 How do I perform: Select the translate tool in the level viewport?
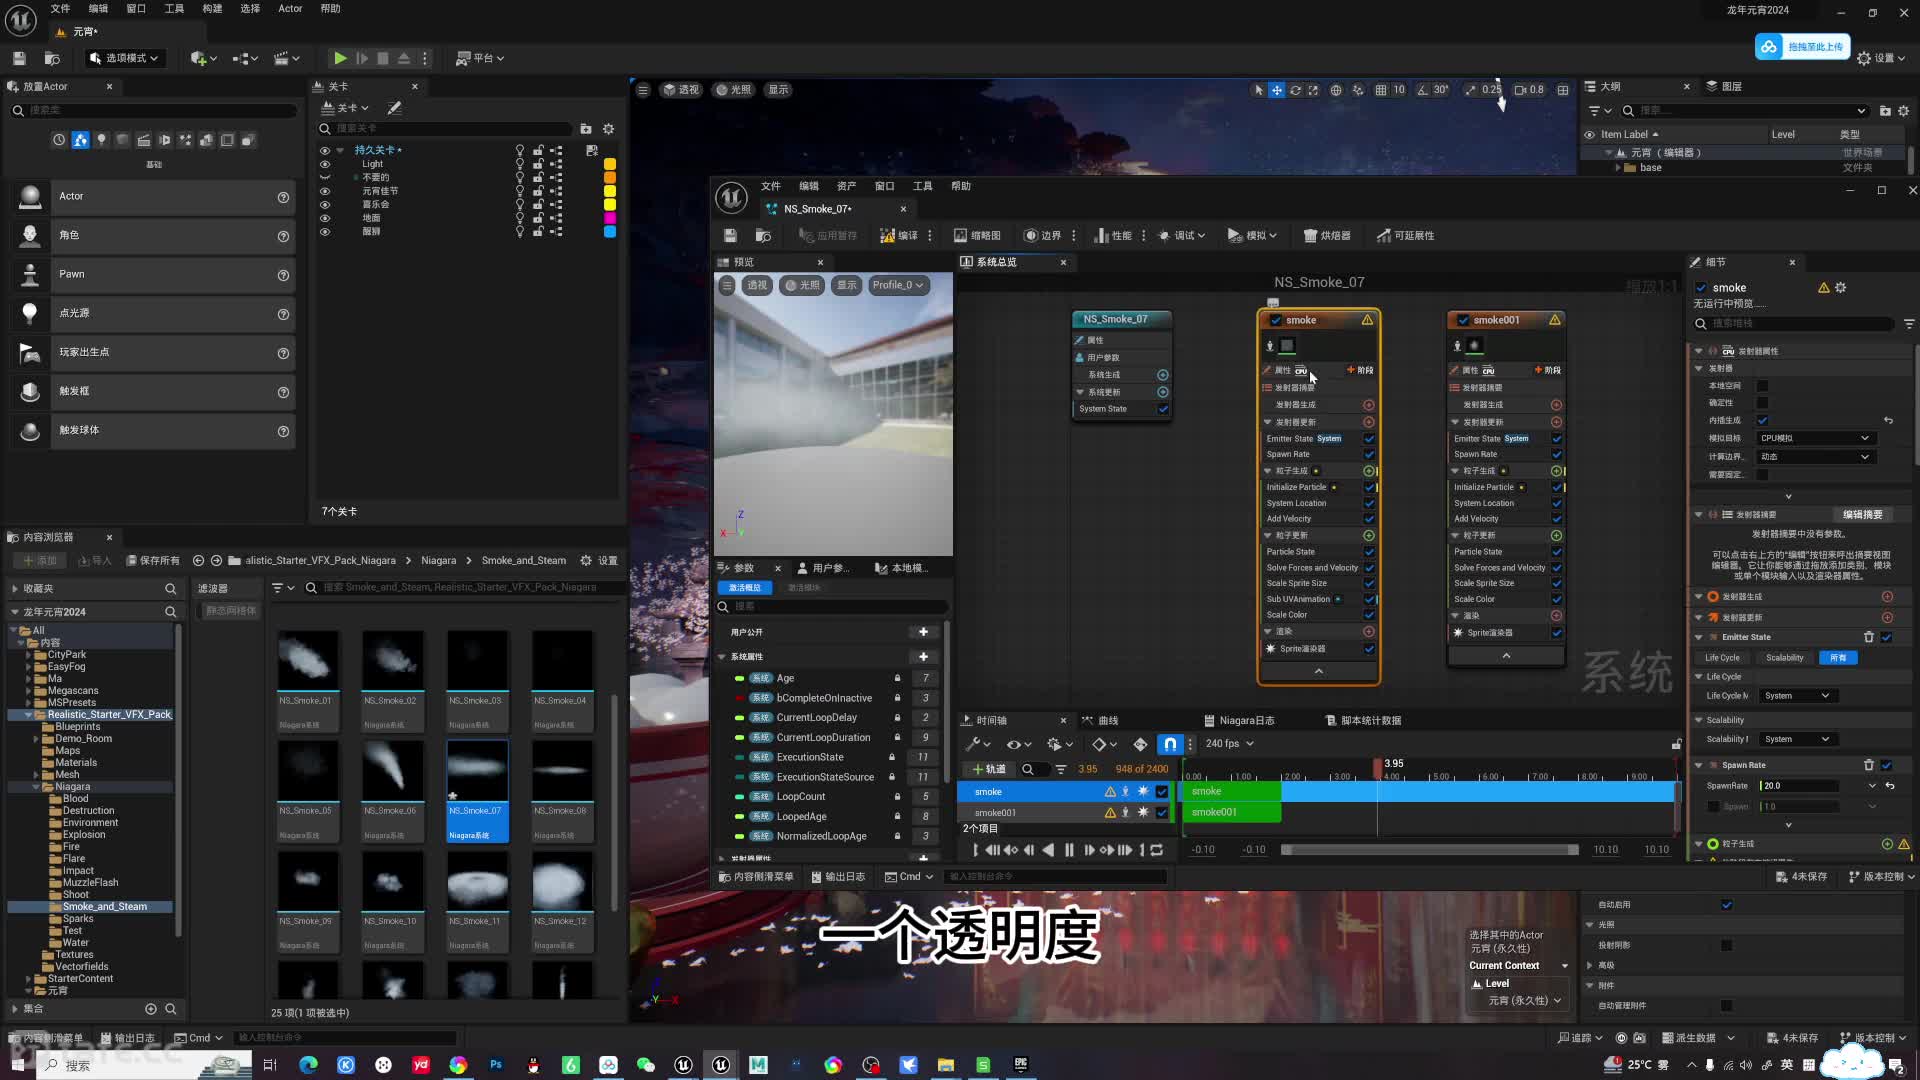click(x=1277, y=90)
